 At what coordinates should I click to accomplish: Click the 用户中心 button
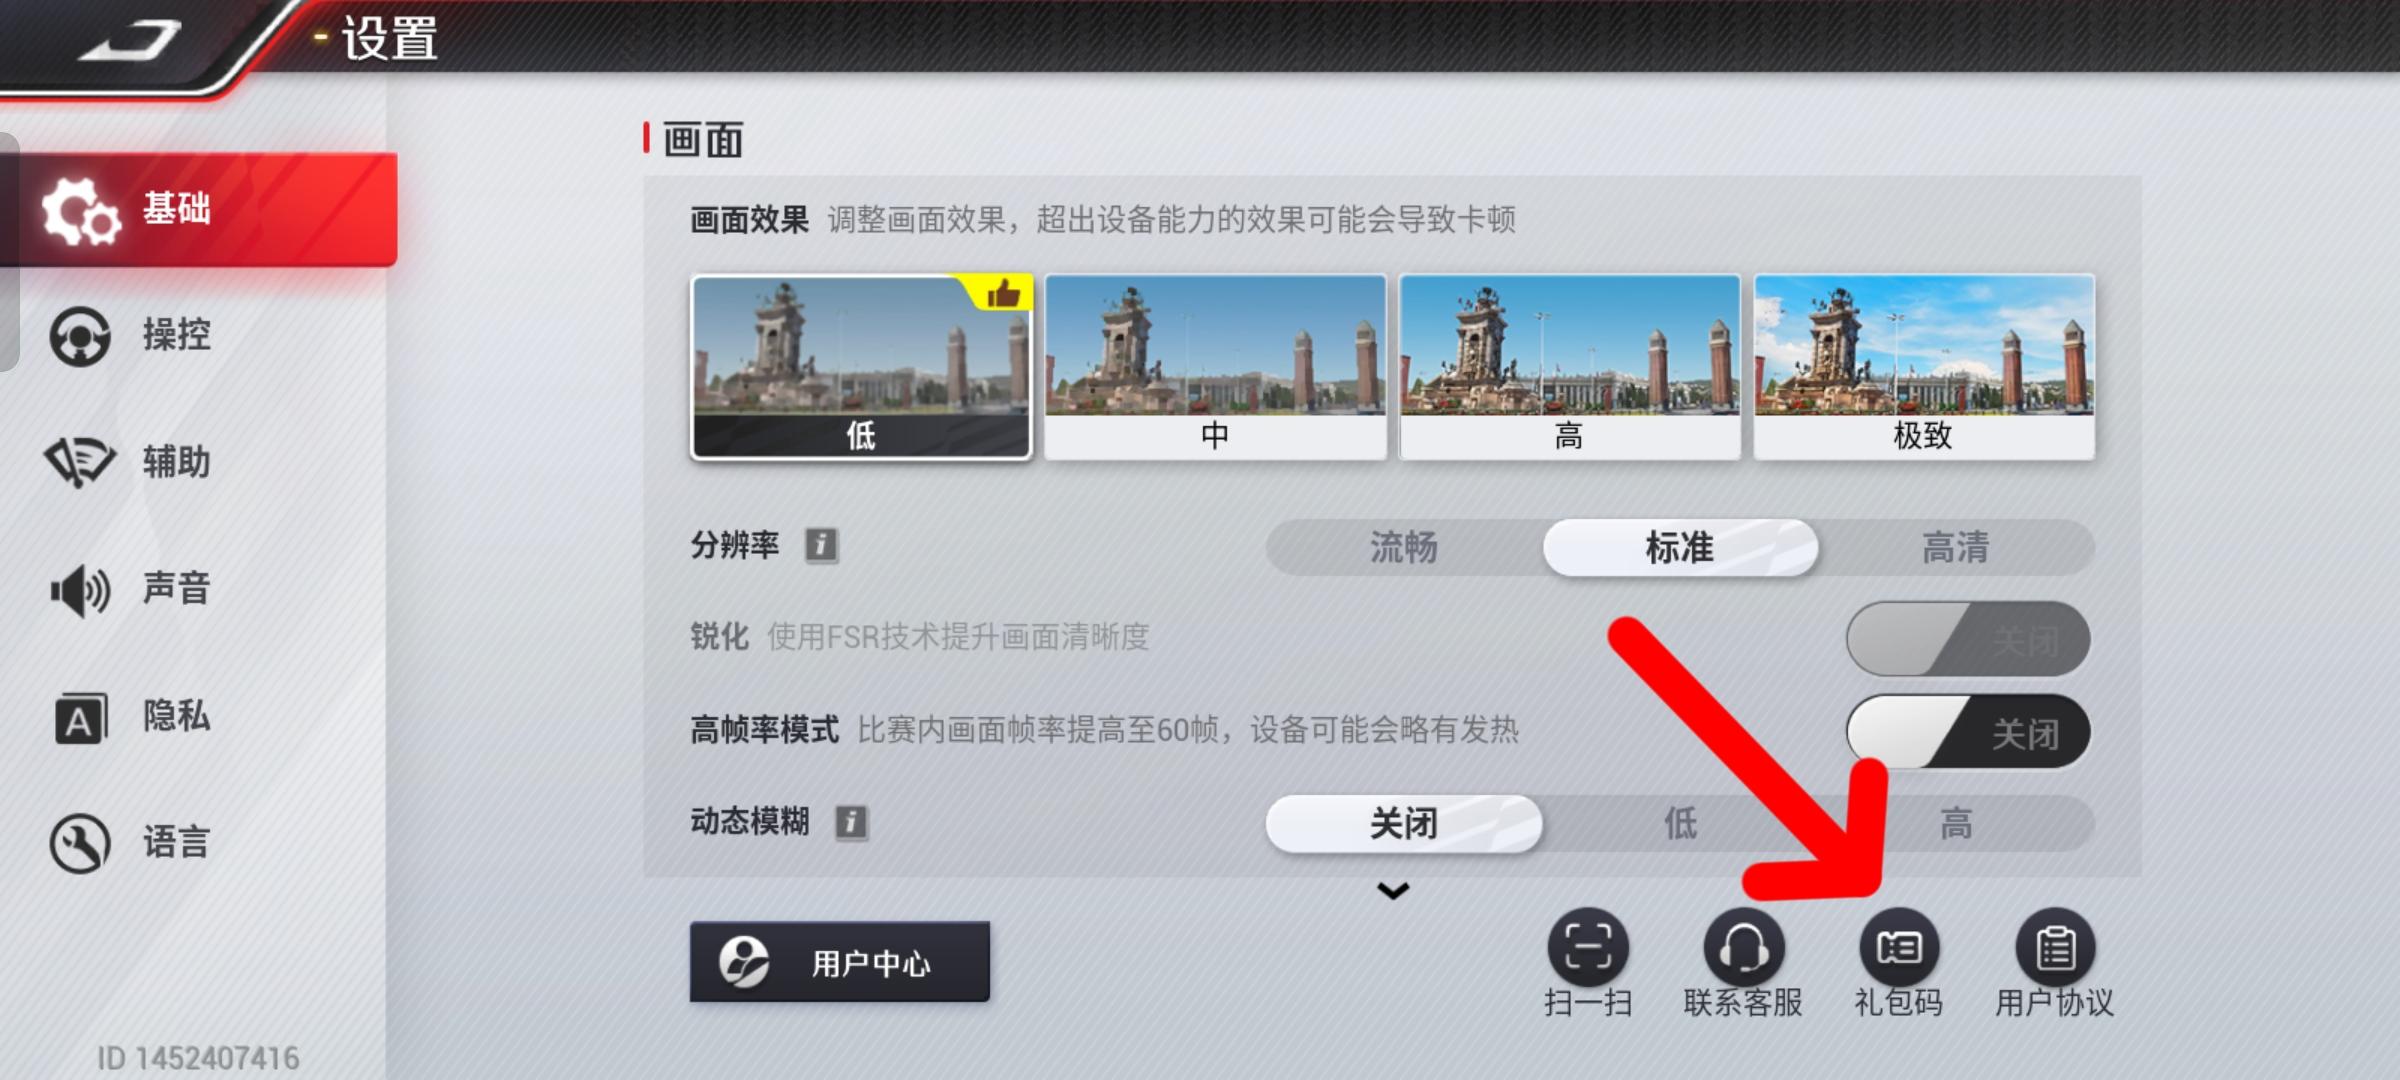tap(840, 962)
